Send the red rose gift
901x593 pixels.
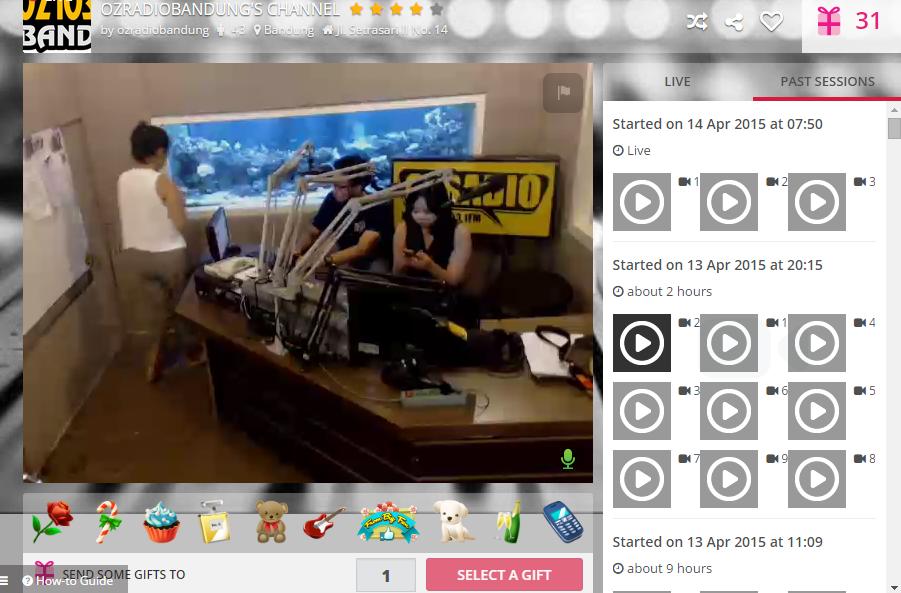(x=52, y=521)
